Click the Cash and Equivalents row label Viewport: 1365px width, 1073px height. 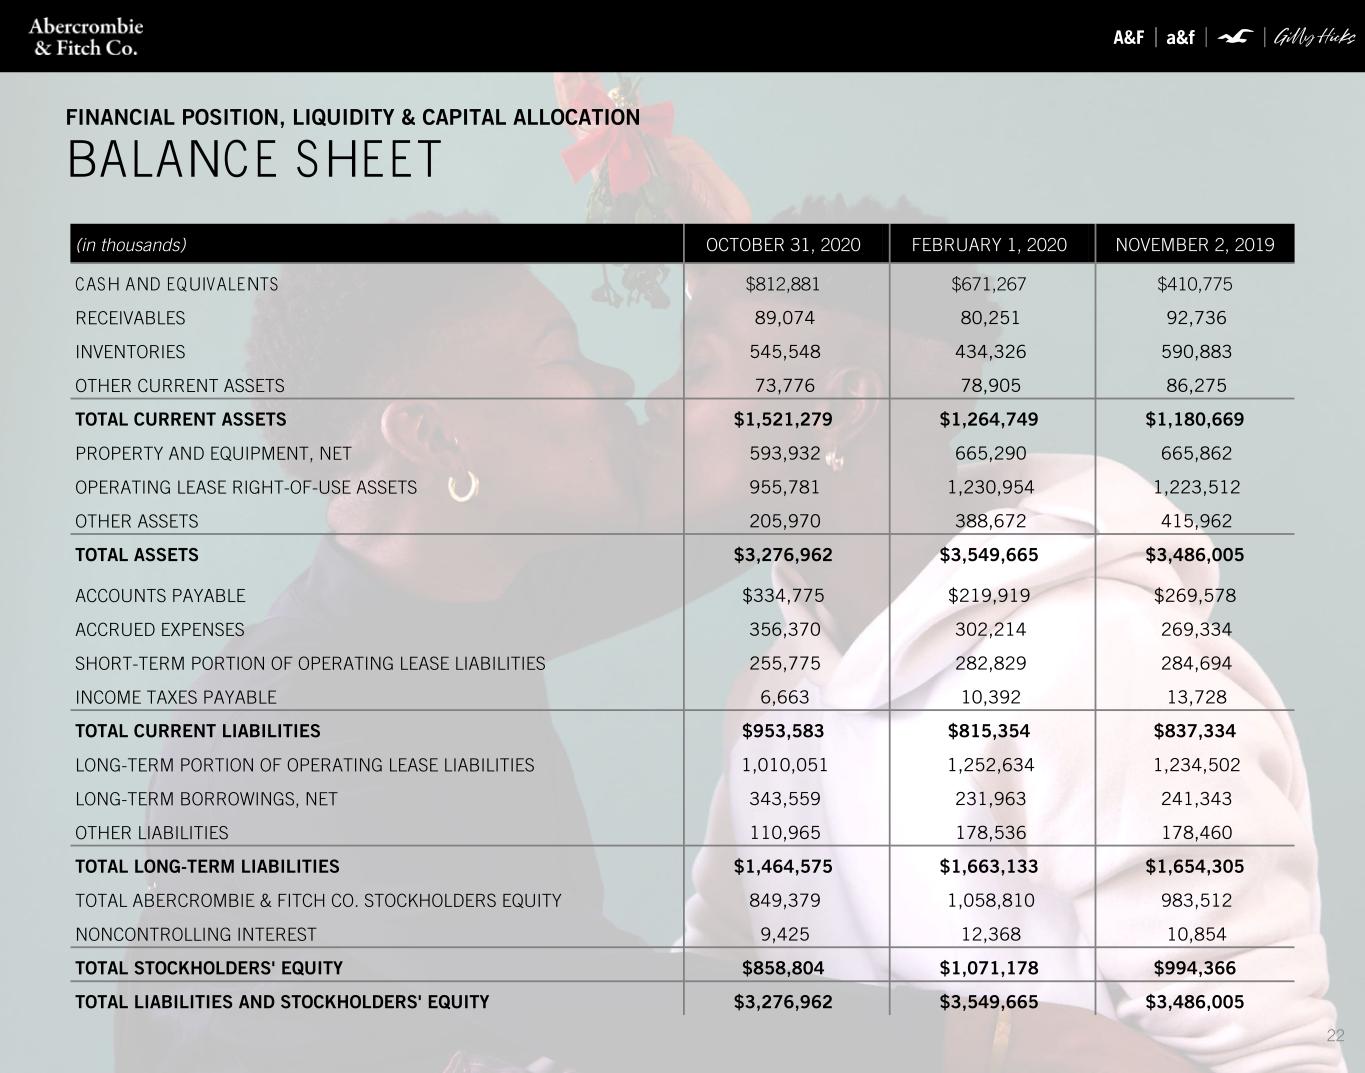tap(177, 284)
